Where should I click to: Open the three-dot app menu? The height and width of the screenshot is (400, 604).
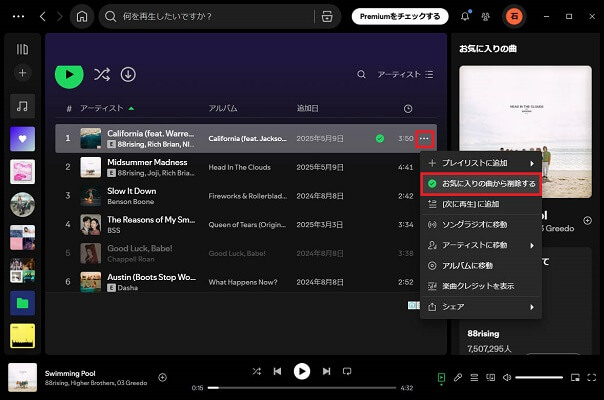[x=18, y=17]
